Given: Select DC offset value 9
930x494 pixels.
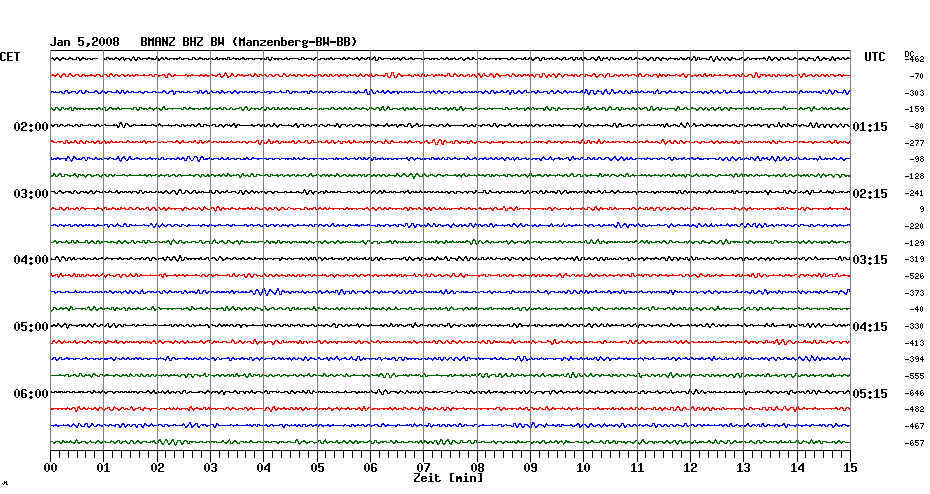Looking at the screenshot, I should tap(922, 209).
